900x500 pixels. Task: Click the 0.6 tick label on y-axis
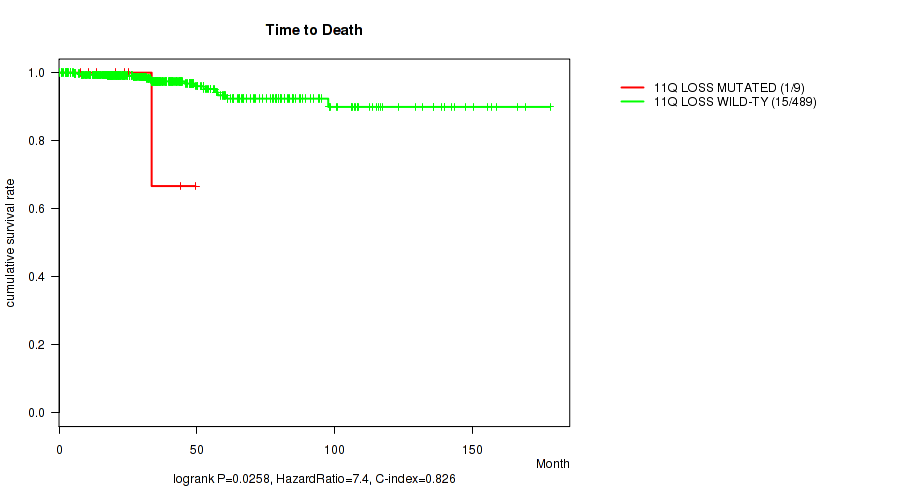pyautogui.click(x=36, y=209)
